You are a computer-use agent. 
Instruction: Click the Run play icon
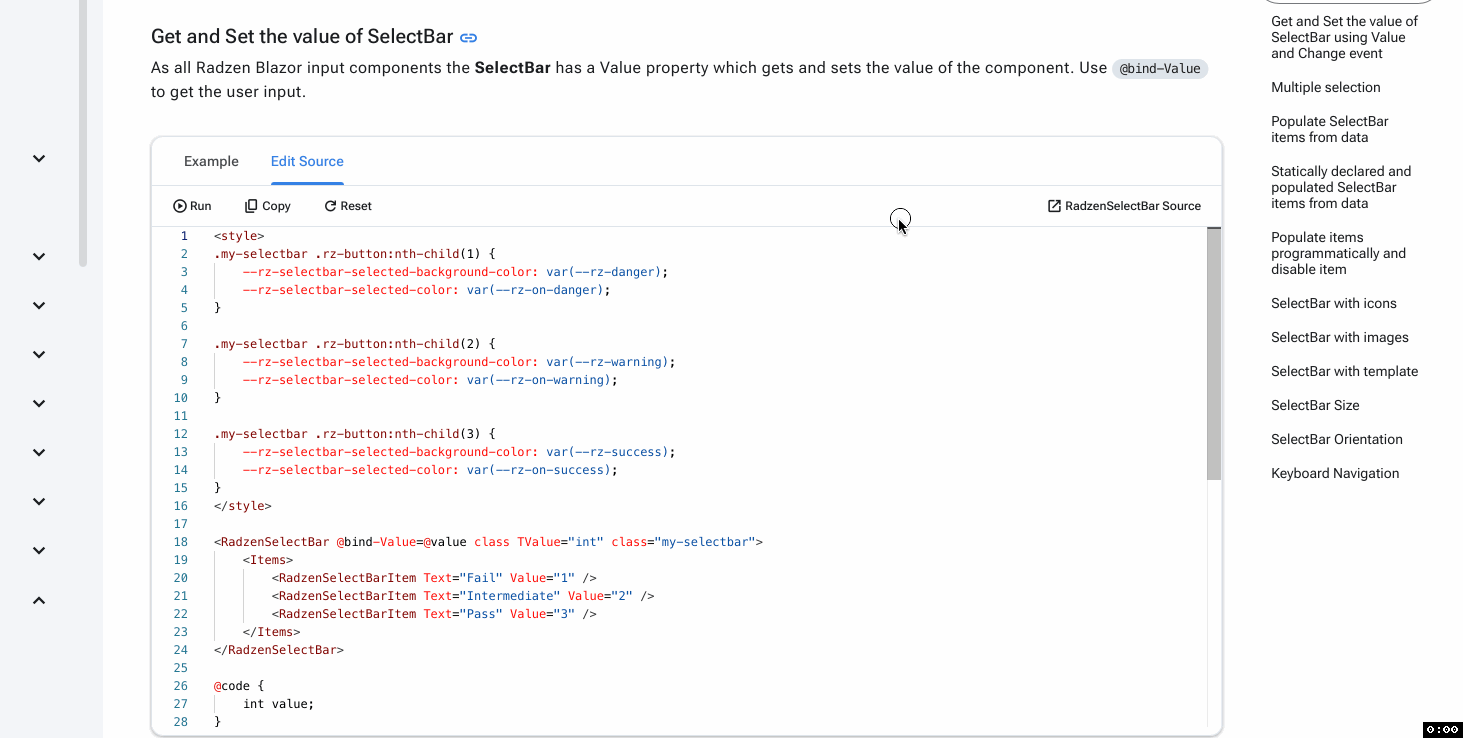pyautogui.click(x=180, y=206)
